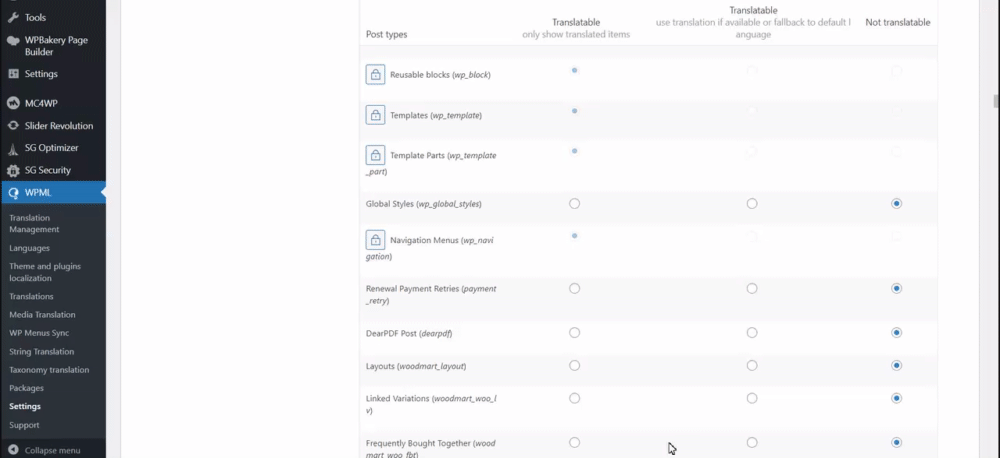1000x458 pixels.
Task: Choose translated-only option for Renewal Payment Retries
Action: (574, 289)
